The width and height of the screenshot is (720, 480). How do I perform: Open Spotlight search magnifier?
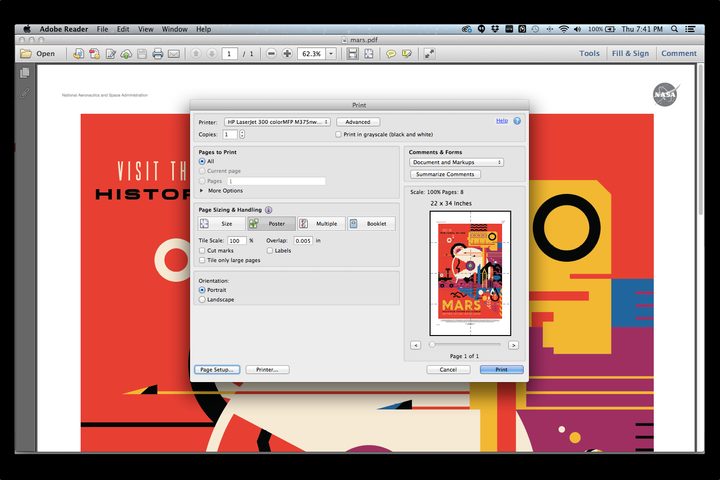point(675,29)
